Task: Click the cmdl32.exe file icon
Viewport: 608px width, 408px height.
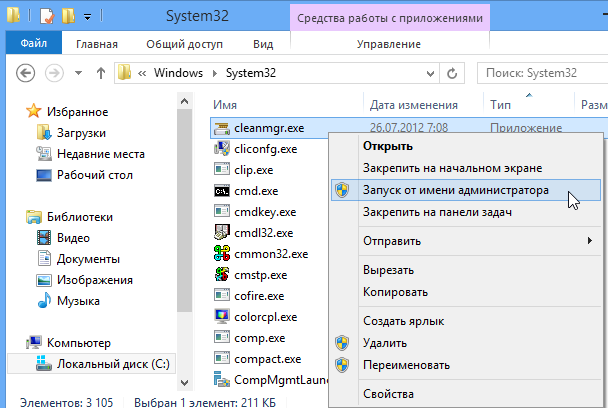Action: 222,232
